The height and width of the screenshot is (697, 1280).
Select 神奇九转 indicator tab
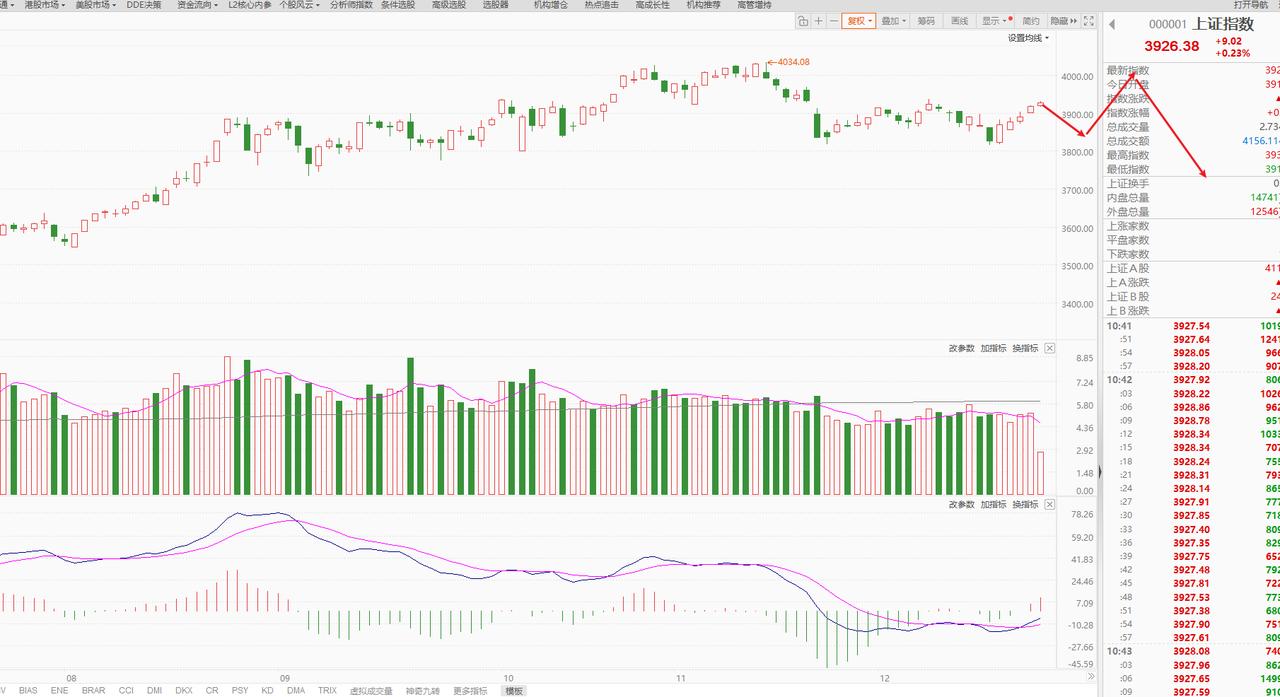pos(423,691)
